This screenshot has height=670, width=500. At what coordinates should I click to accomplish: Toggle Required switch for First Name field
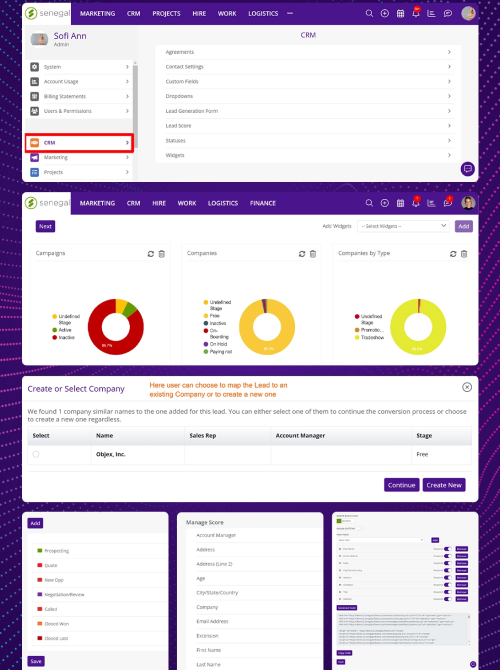click(448, 549)
